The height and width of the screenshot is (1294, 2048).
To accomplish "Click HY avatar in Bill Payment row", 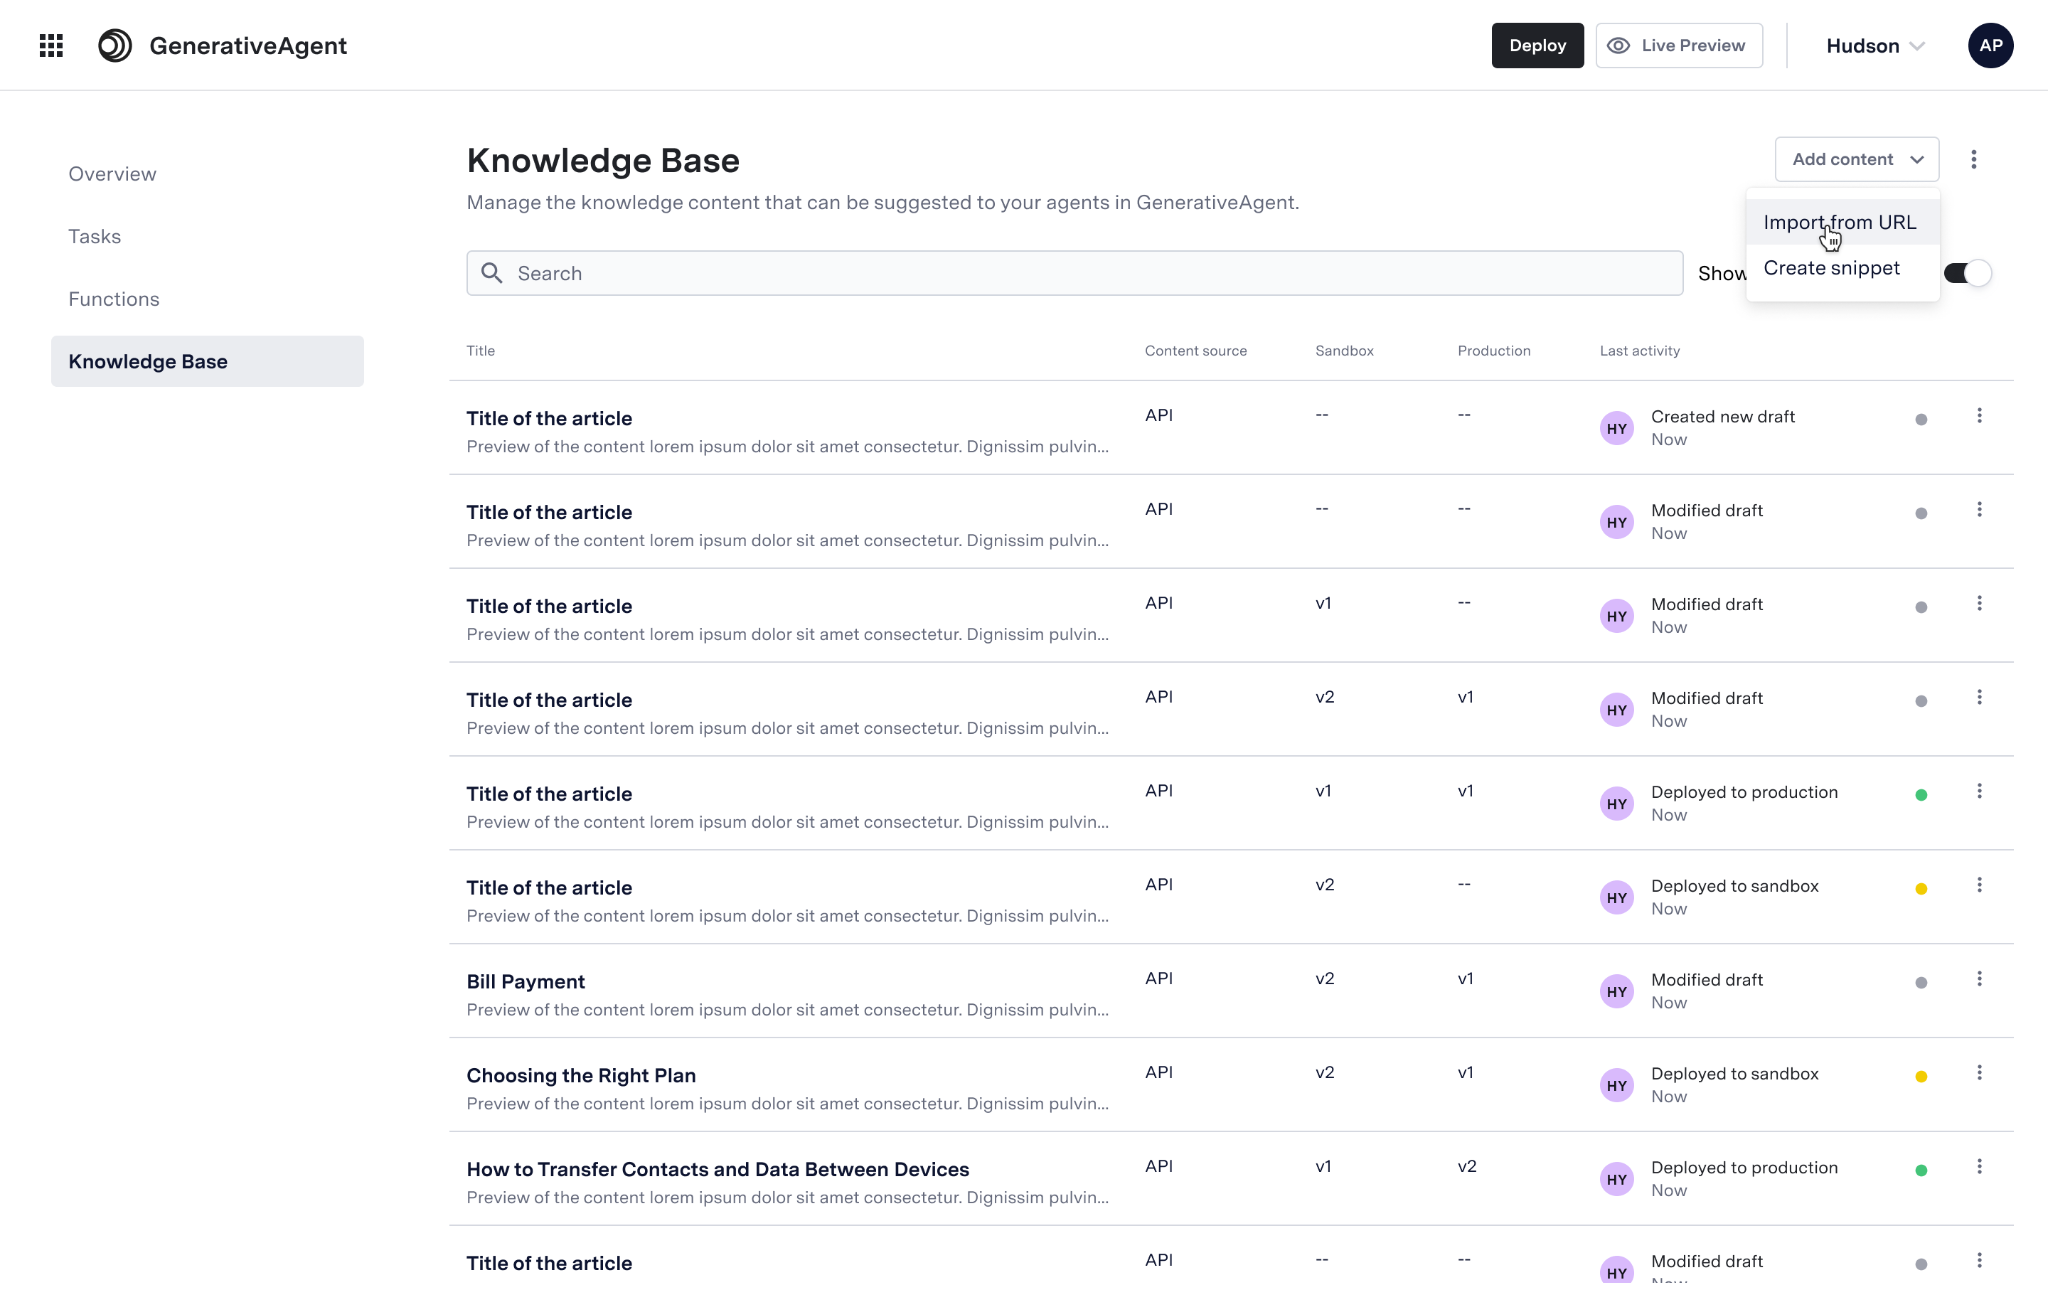I will pyautogui.click(x=1616, y=992).
